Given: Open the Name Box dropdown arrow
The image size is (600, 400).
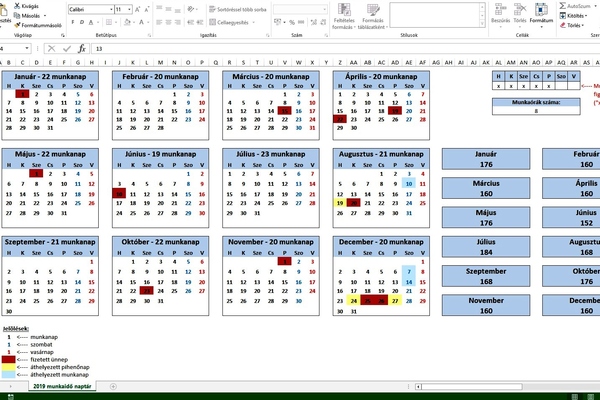Looking at the screenshot, I should tap(27, 49).
